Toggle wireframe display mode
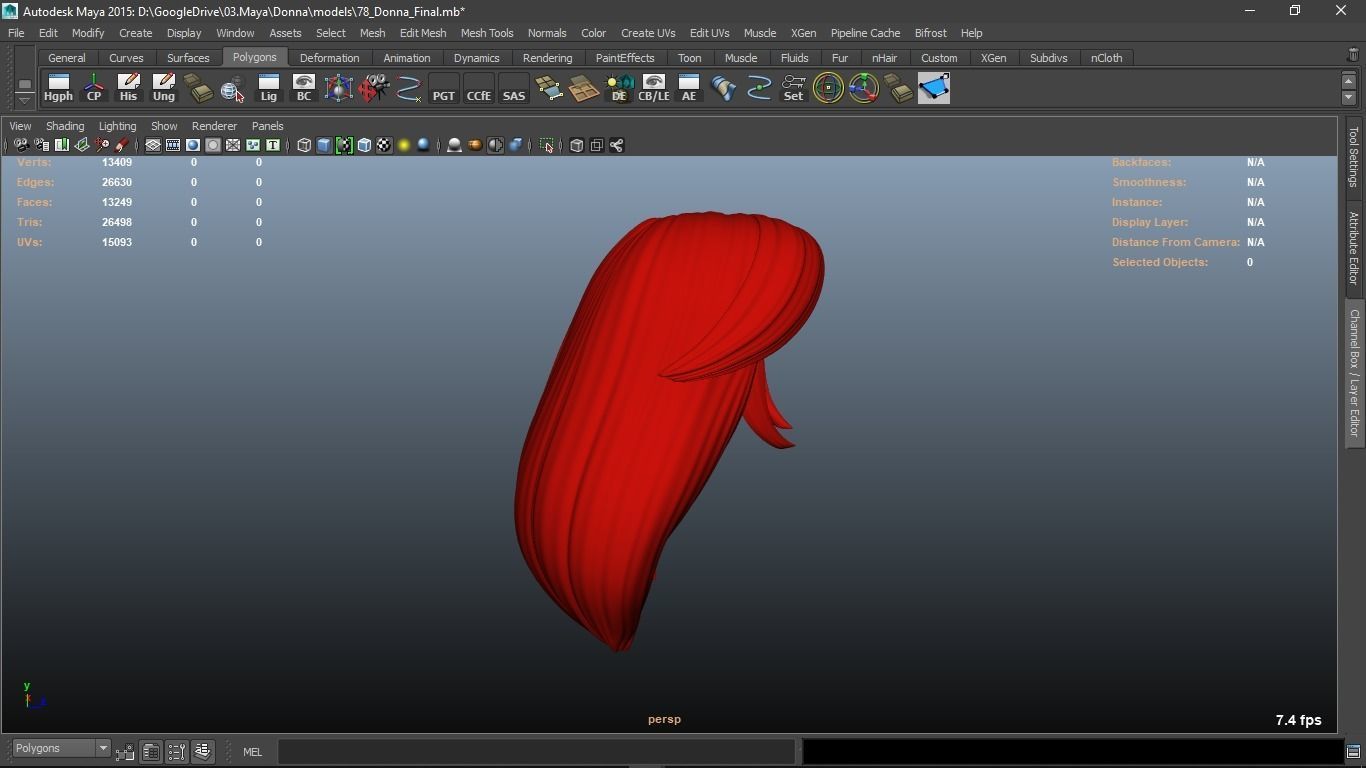 coord(304,145)
